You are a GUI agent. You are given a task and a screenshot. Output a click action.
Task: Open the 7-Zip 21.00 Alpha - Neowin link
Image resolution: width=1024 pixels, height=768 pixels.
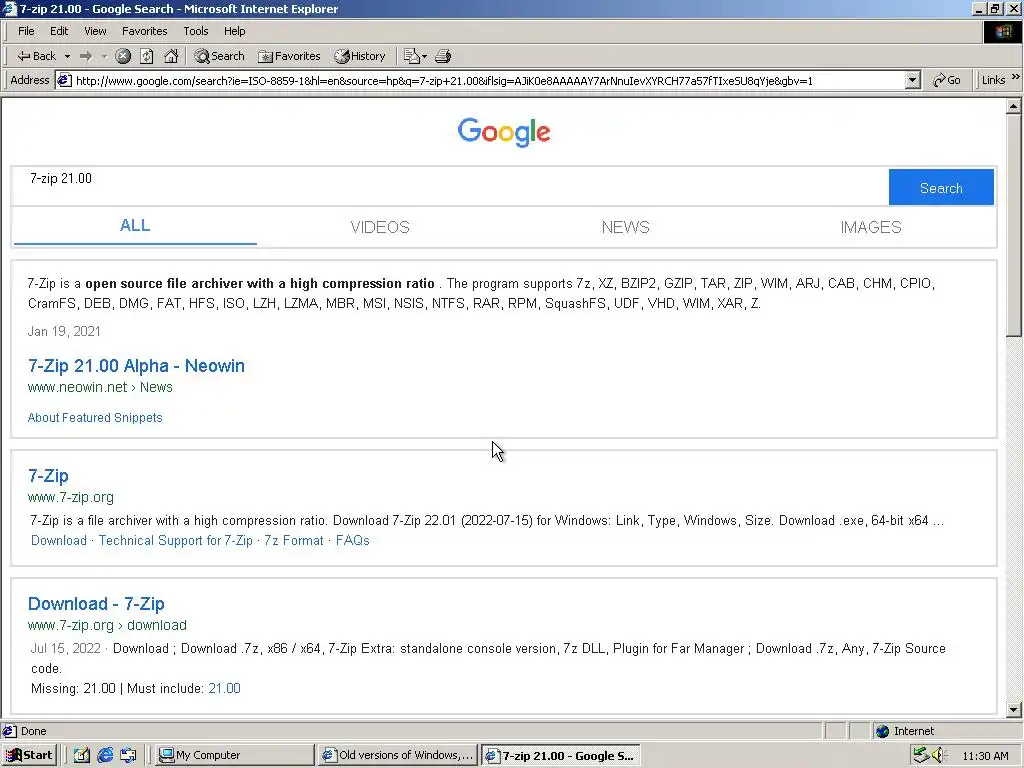[x=136, y=366]
